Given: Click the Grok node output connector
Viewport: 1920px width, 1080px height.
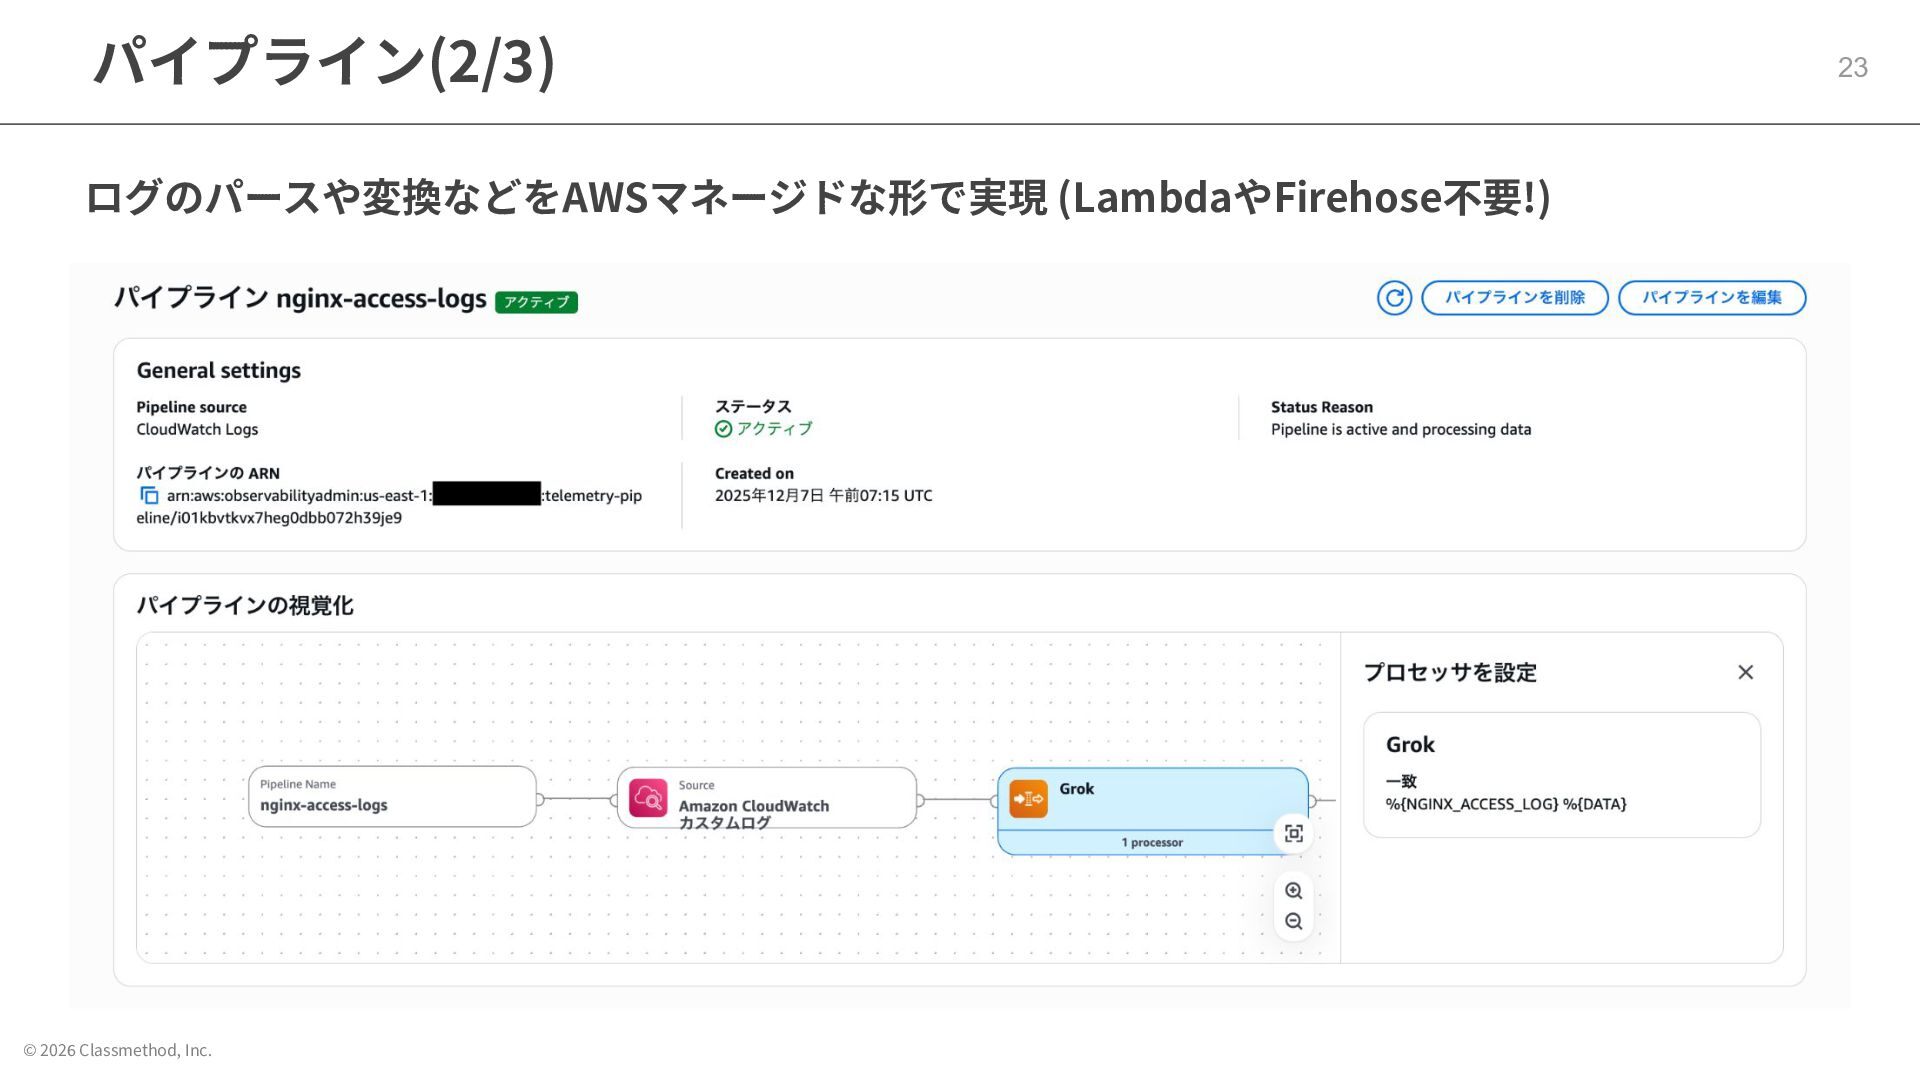Looking at the screenshot, I should click(x=1313, y=801).
